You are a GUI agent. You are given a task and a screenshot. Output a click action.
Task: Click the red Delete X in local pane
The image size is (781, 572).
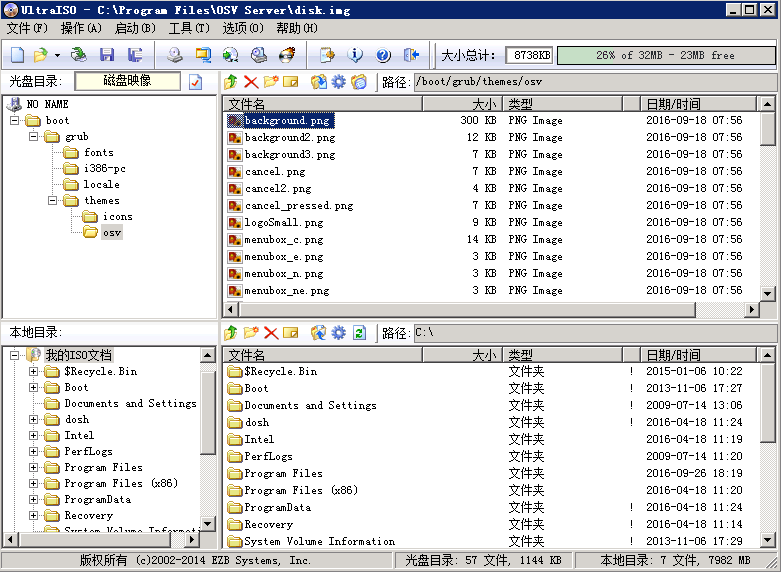[271, 333]
